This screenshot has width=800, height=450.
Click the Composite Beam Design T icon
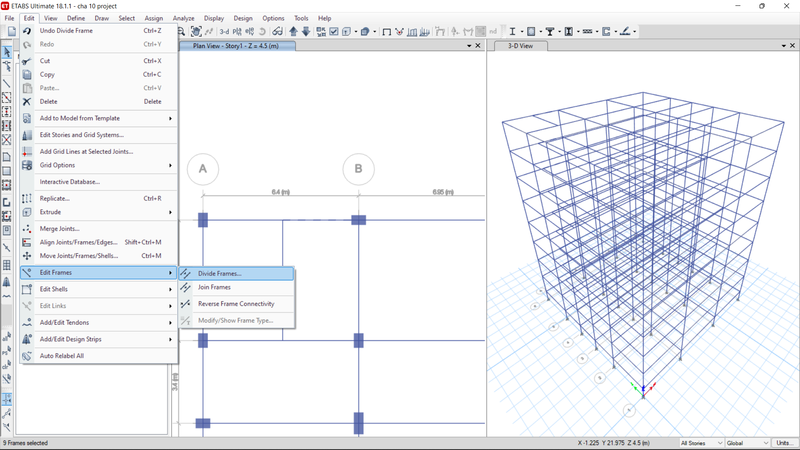point(550,32)
